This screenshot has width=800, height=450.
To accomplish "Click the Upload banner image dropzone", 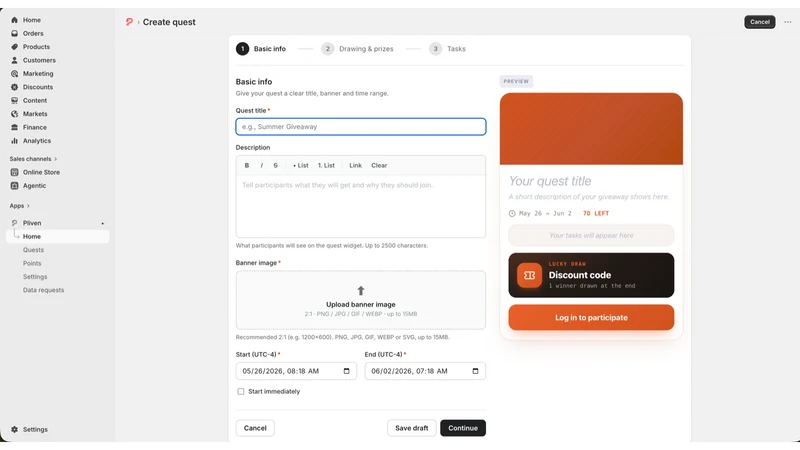I will click(361, 300).
